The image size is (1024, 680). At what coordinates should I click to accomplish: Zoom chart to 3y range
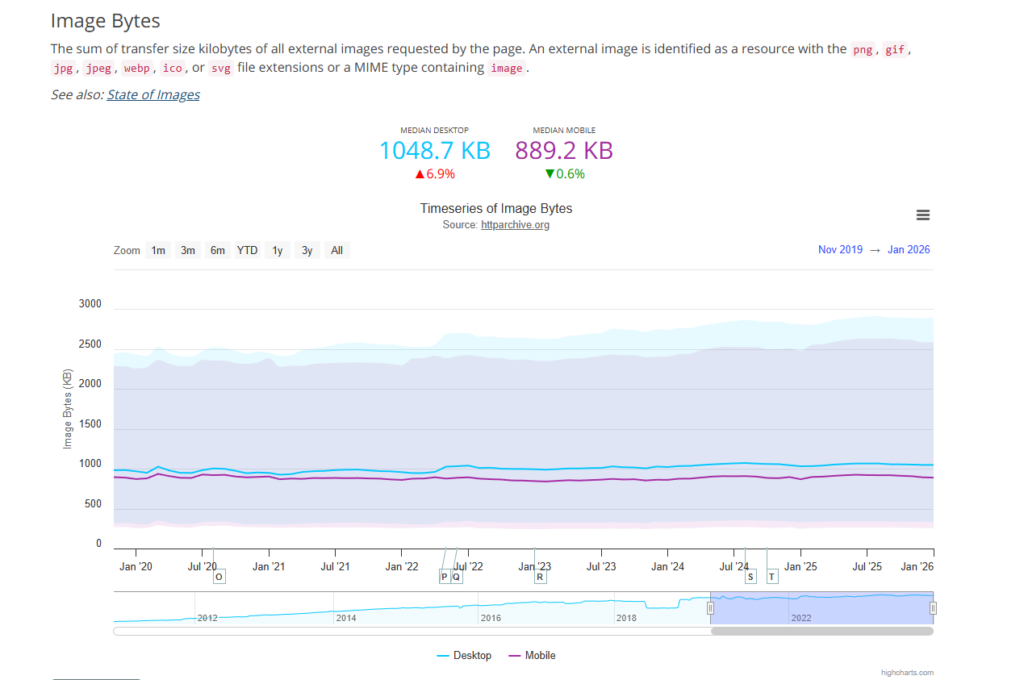tap(307, 250)
